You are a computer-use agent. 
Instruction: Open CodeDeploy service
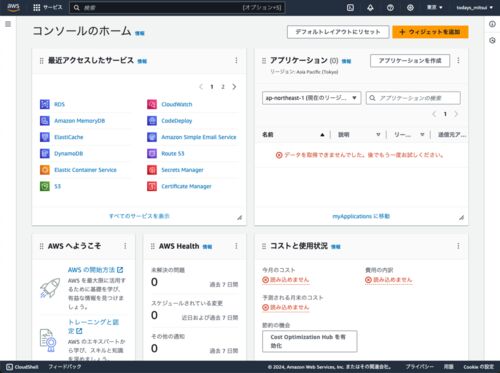pos(177,121)
